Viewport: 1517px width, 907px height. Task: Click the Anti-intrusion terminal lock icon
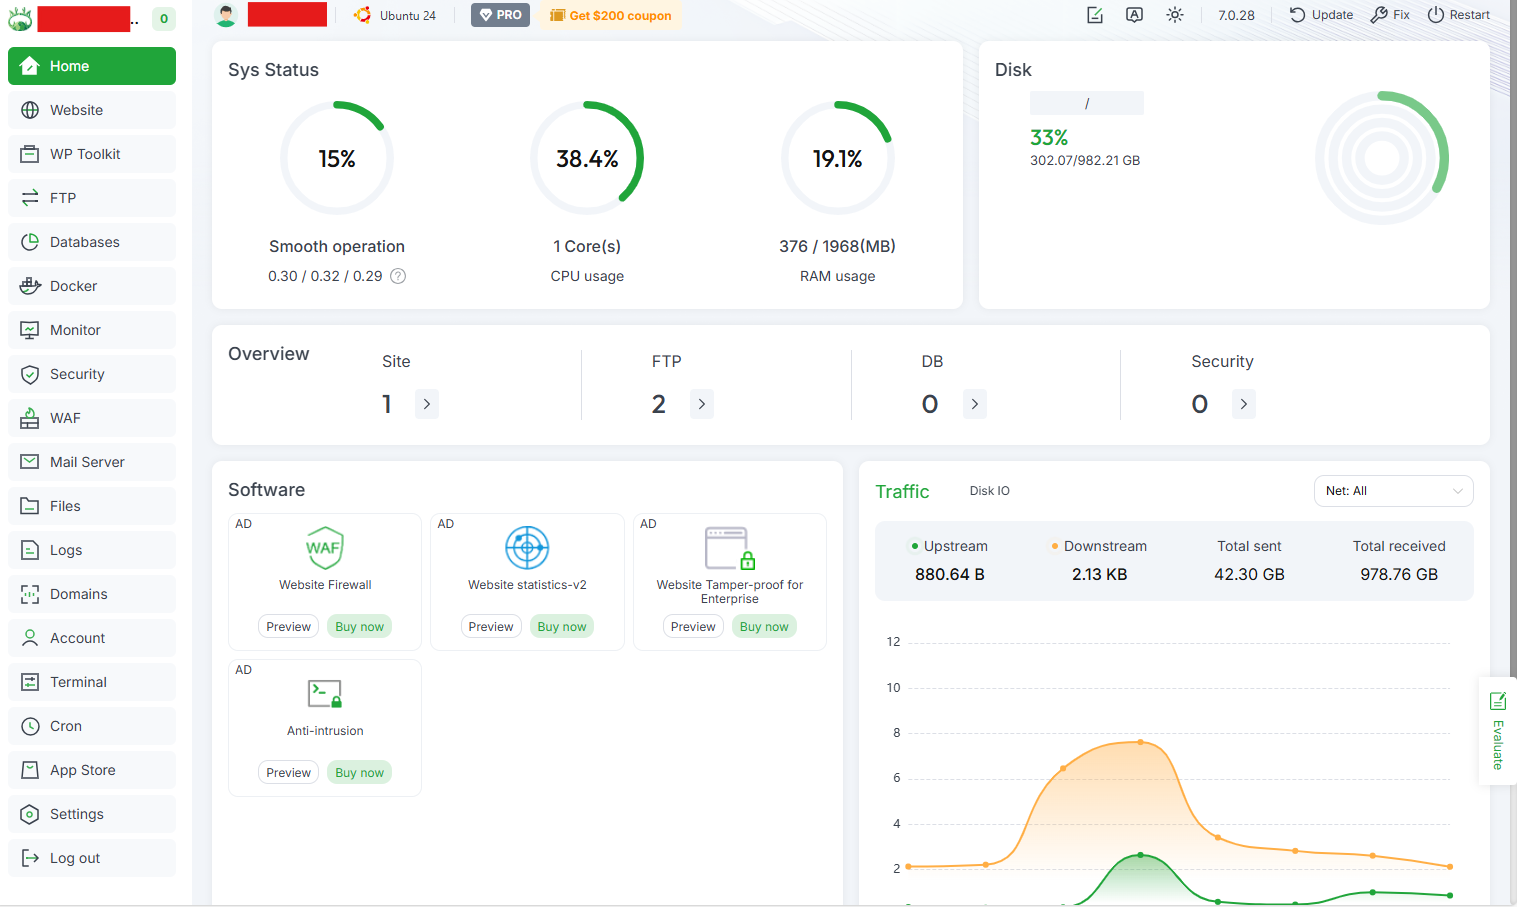(325, 694)
